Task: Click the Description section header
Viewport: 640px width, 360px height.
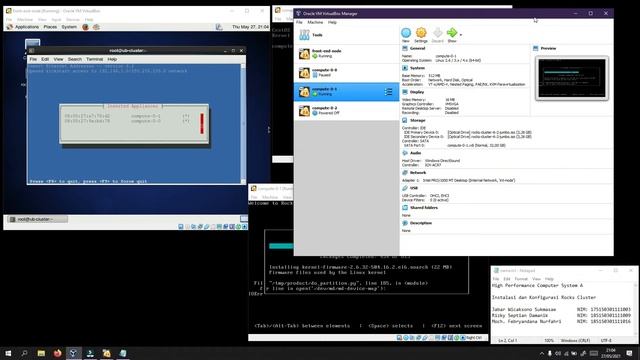Action: pos(420,223)
